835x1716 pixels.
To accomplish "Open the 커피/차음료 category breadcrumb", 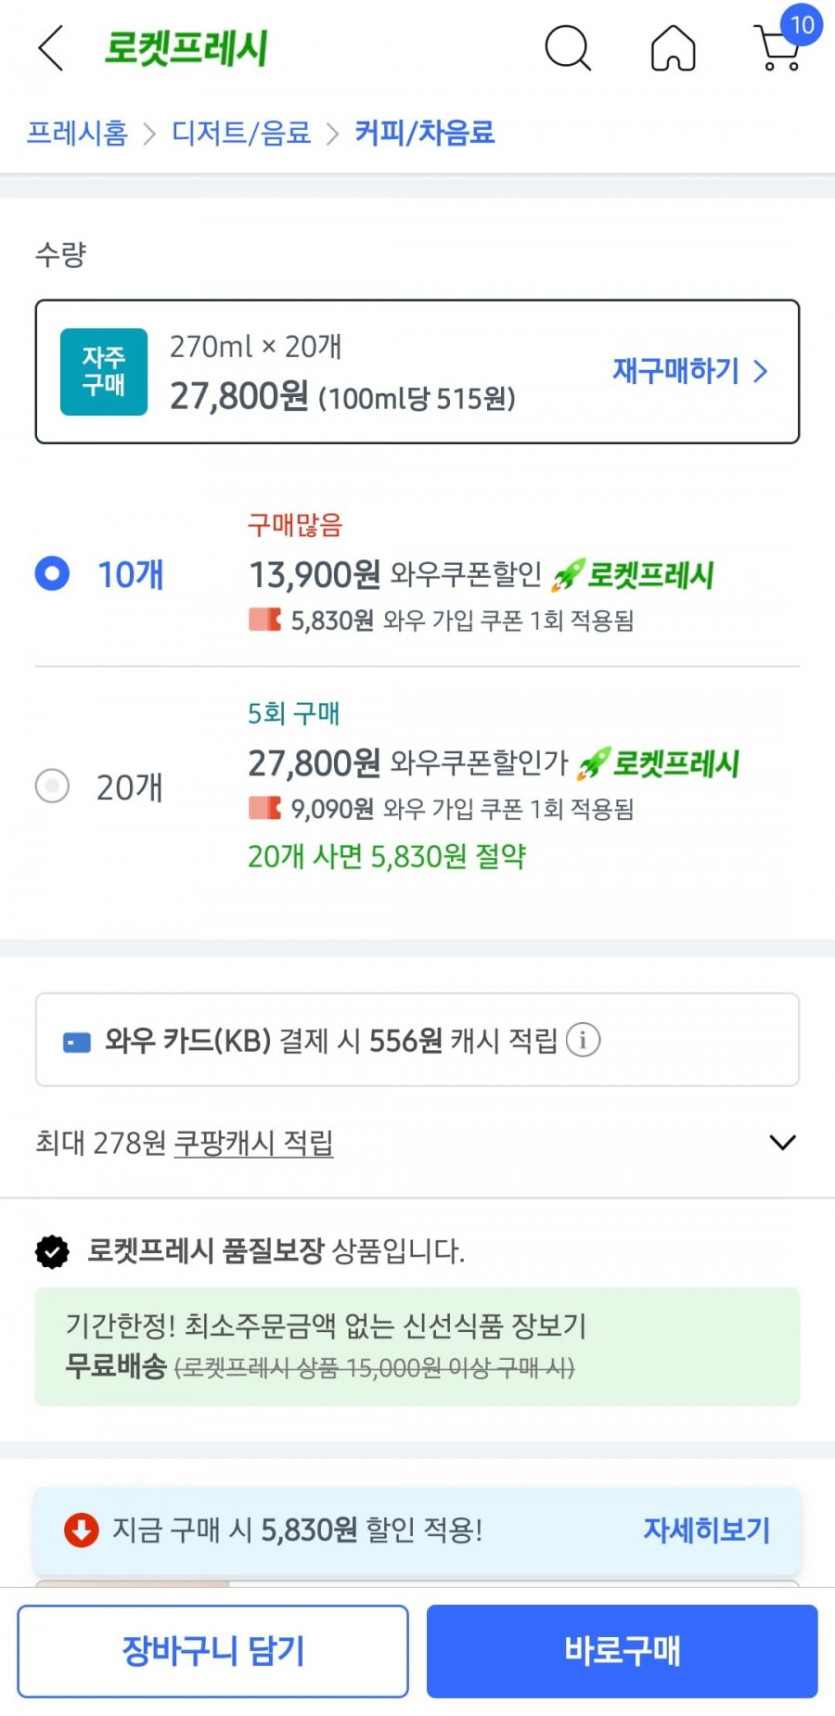I will coord(425,133).
